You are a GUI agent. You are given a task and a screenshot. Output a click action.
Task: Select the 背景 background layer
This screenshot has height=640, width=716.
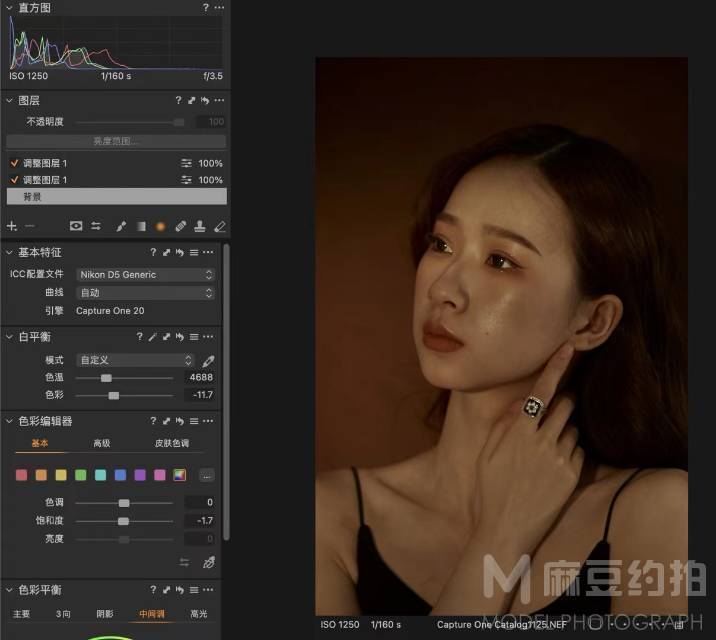(116, 197)
